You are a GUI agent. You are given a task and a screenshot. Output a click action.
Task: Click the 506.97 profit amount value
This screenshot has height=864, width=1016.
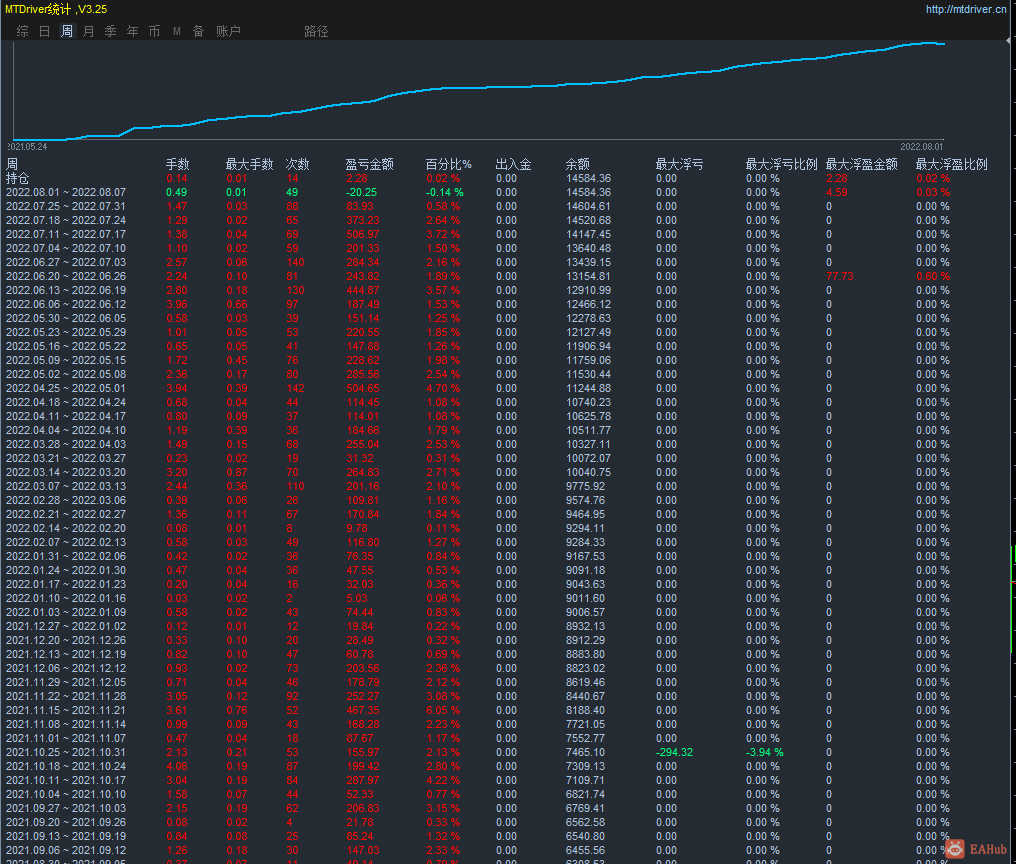[x=363, y=234]
